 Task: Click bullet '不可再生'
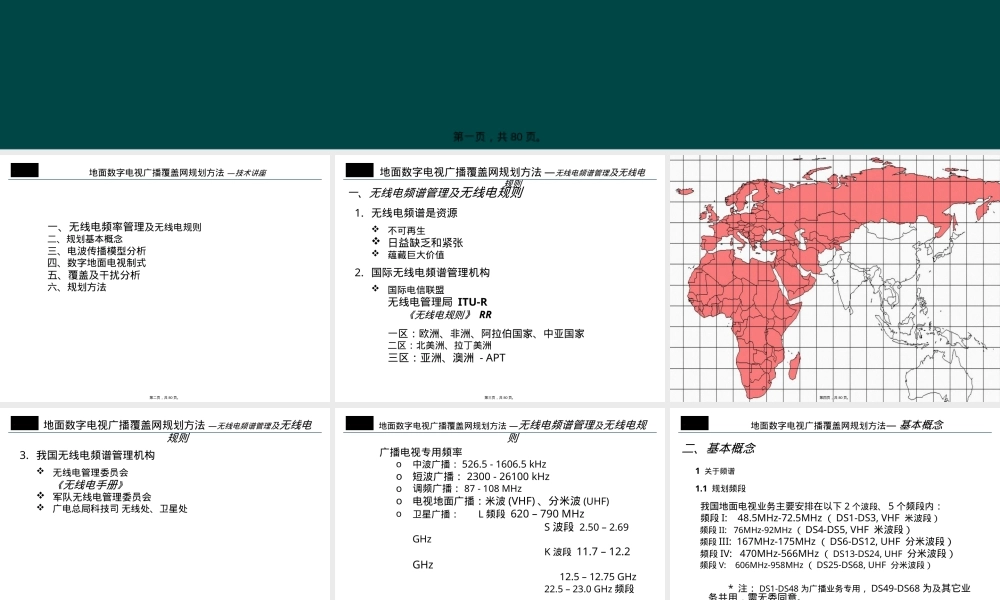click(406, 230)
